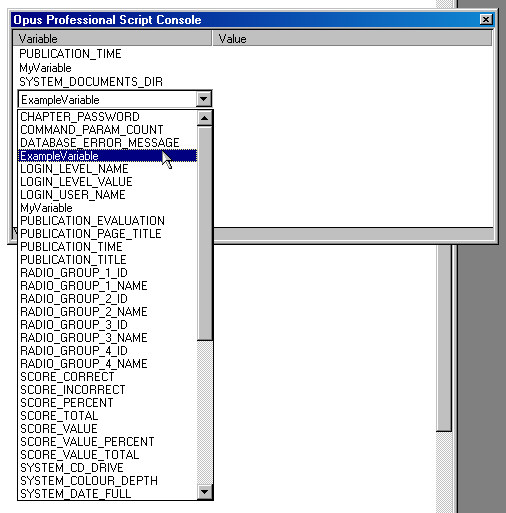Click the dropdown list scroll down arrow
This screenshot has width=506, height=513.
(204, 492)
